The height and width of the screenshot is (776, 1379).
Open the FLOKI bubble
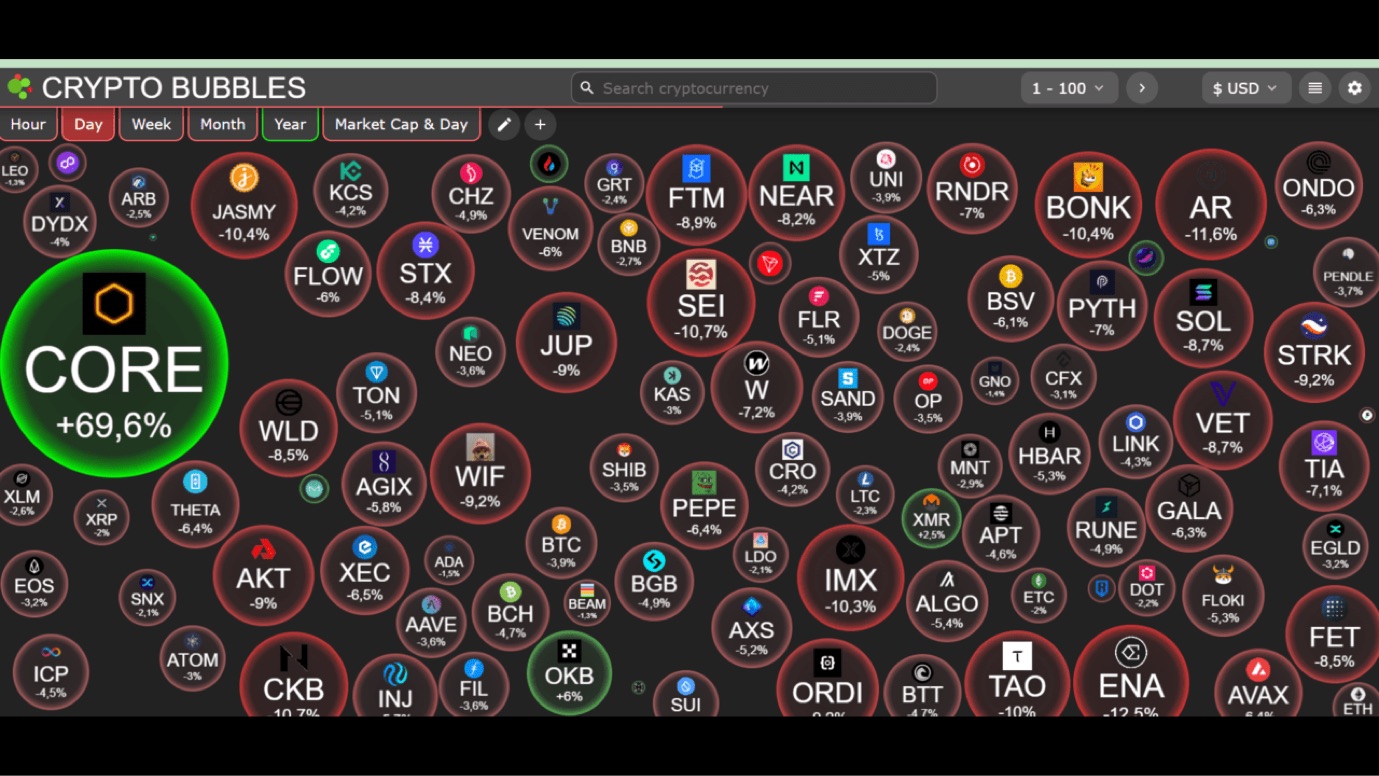1223,597
